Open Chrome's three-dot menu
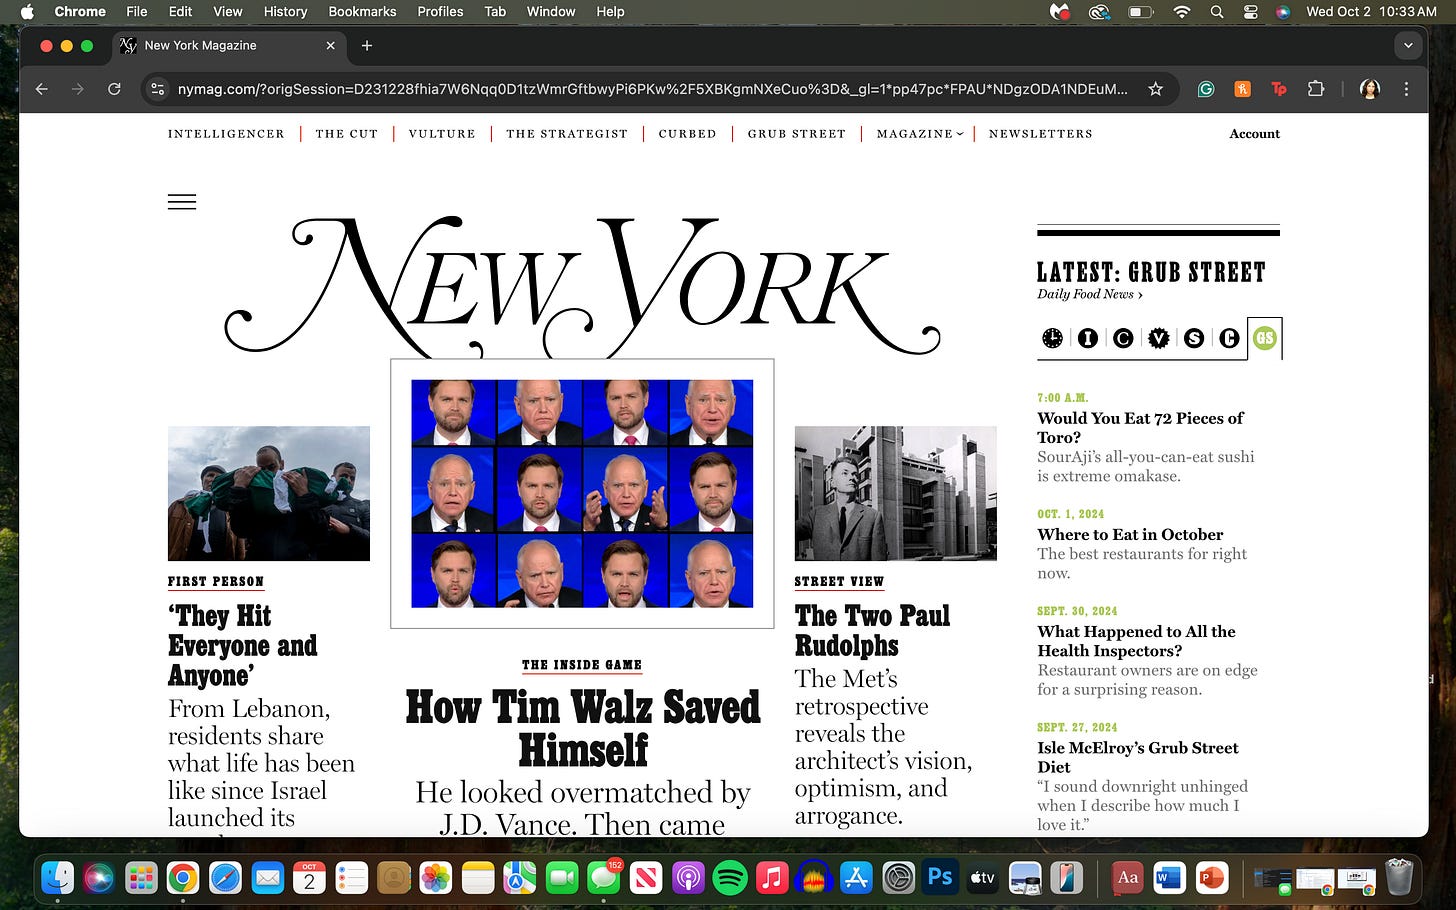Screen dimensions: 1456x910 pos(1406,89)
